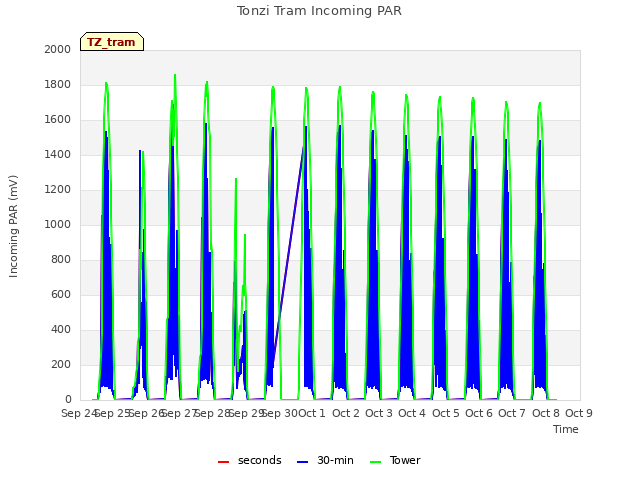Screen dimensions: 640x480
Task: Click the 2000 y-axis tick label
Action: (58, 49)
